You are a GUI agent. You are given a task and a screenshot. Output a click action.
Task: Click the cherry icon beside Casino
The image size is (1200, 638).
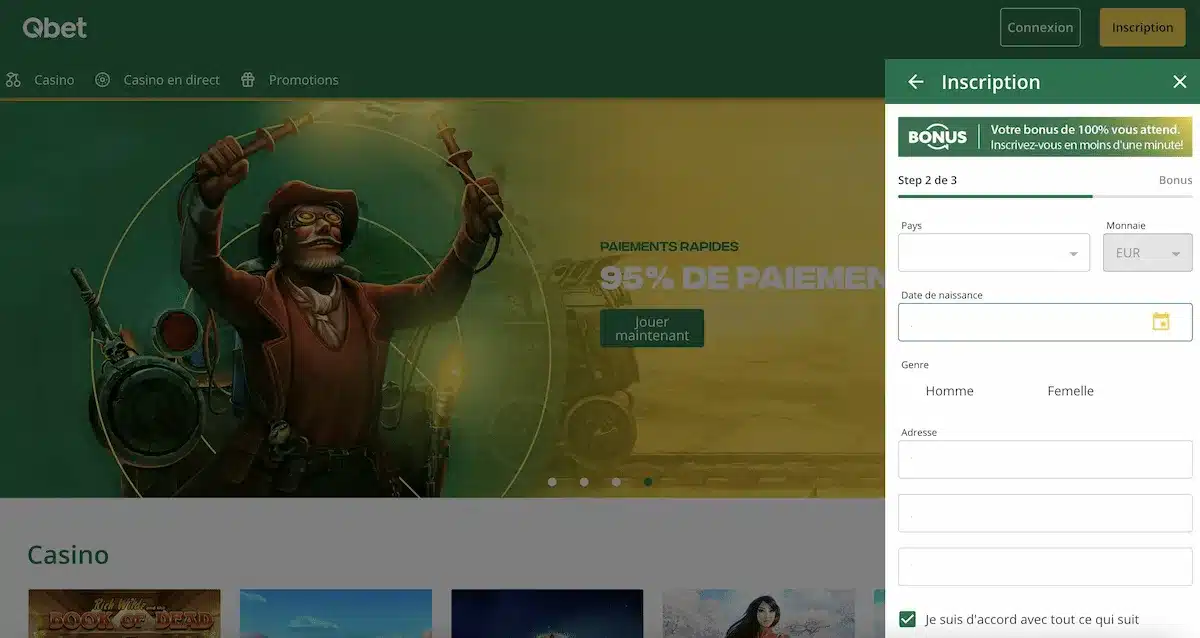point(13,80)
